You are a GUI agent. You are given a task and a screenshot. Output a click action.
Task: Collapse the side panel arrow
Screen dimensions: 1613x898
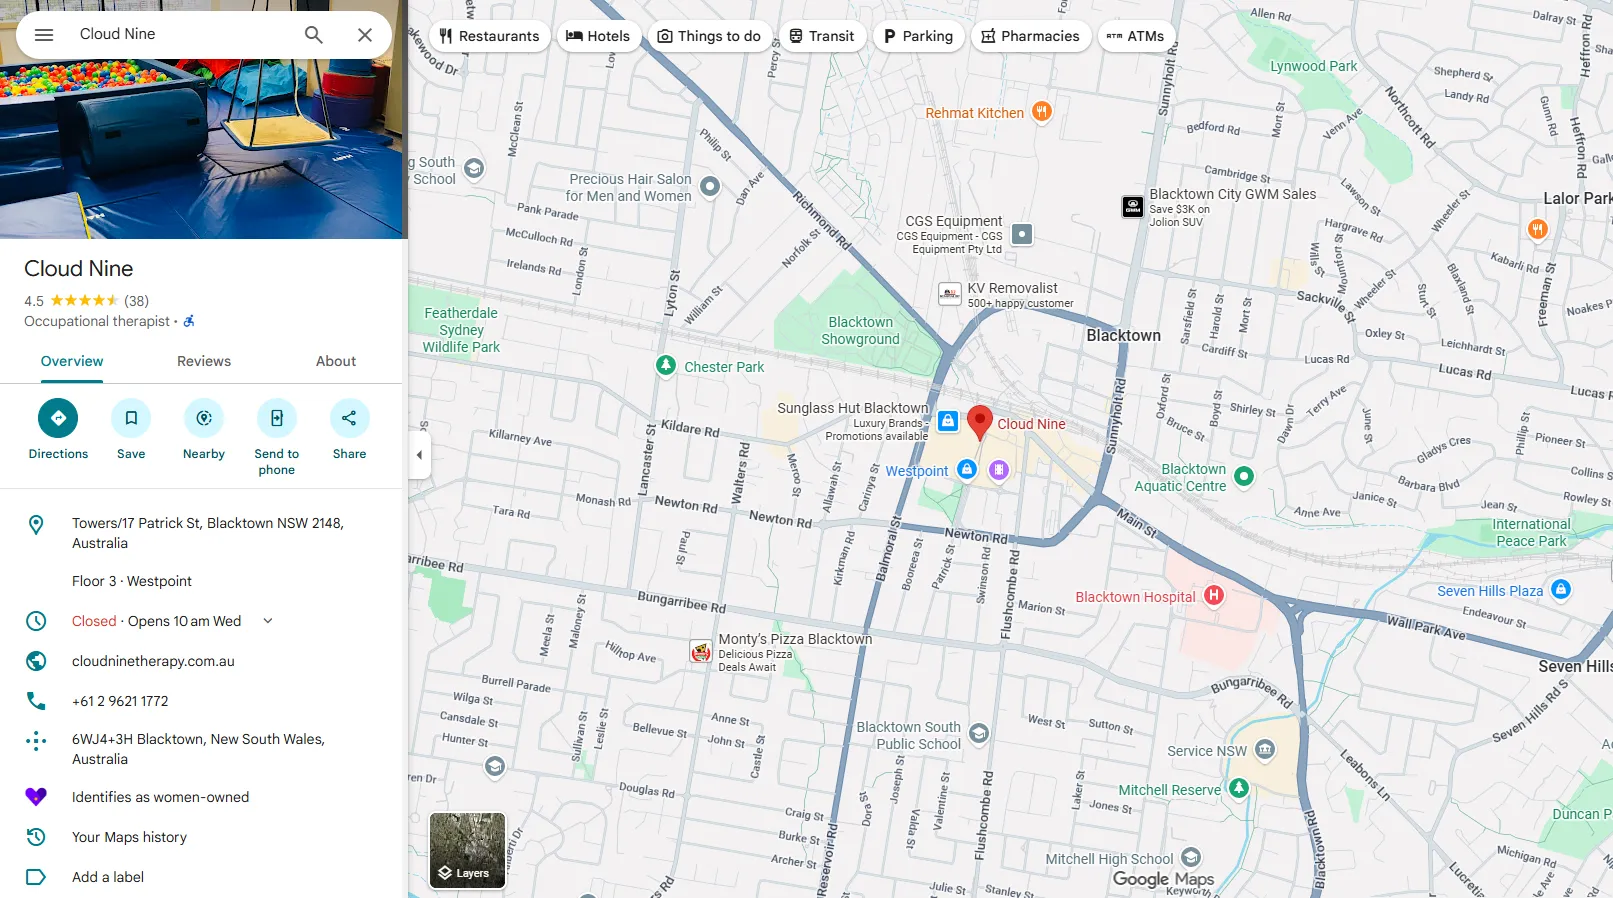(x=419, y=455)
